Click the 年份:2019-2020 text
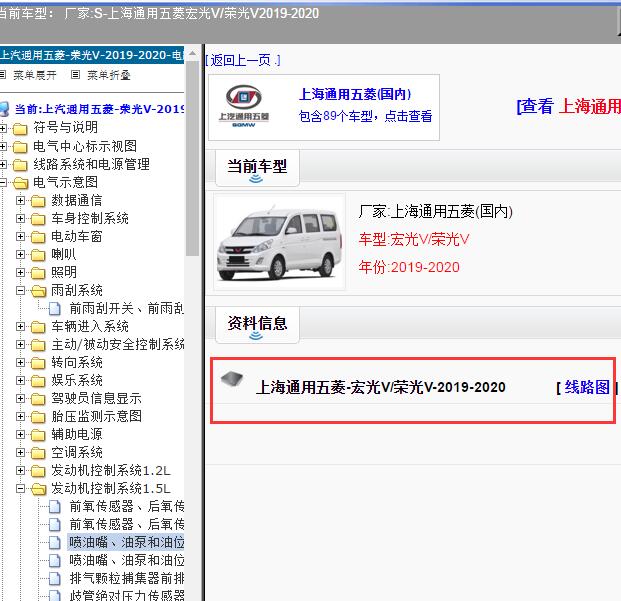 coord(409,267)
